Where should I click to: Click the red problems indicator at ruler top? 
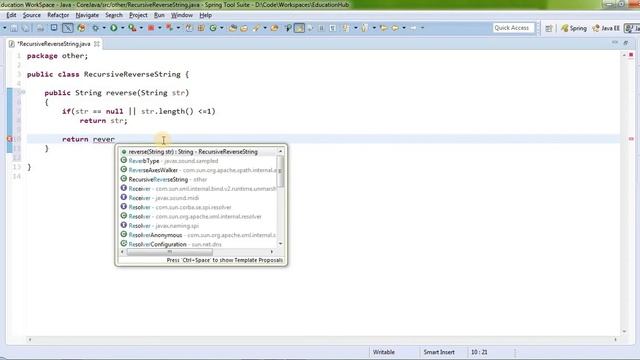pos(631,54)
